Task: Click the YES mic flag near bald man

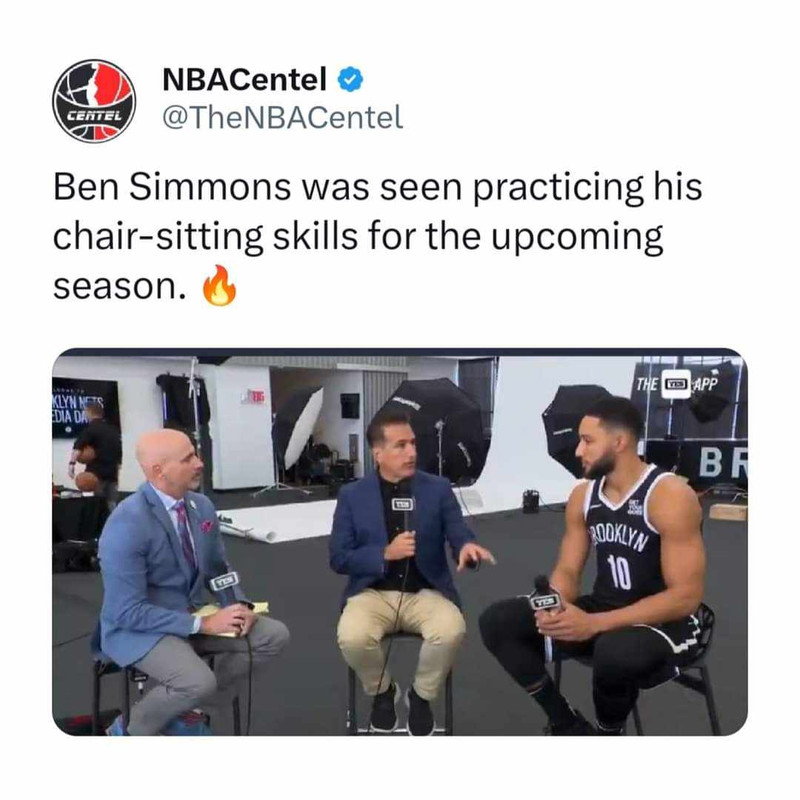Action: tap(223, 582)
